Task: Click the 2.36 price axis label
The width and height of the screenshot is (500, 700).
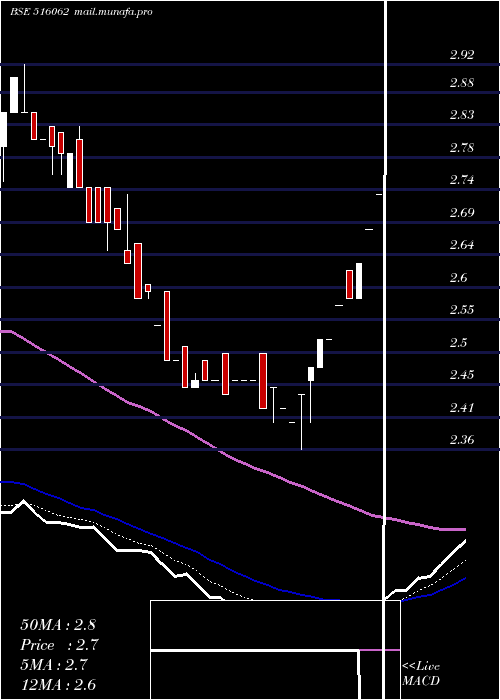Action: [x=462, y=440]
